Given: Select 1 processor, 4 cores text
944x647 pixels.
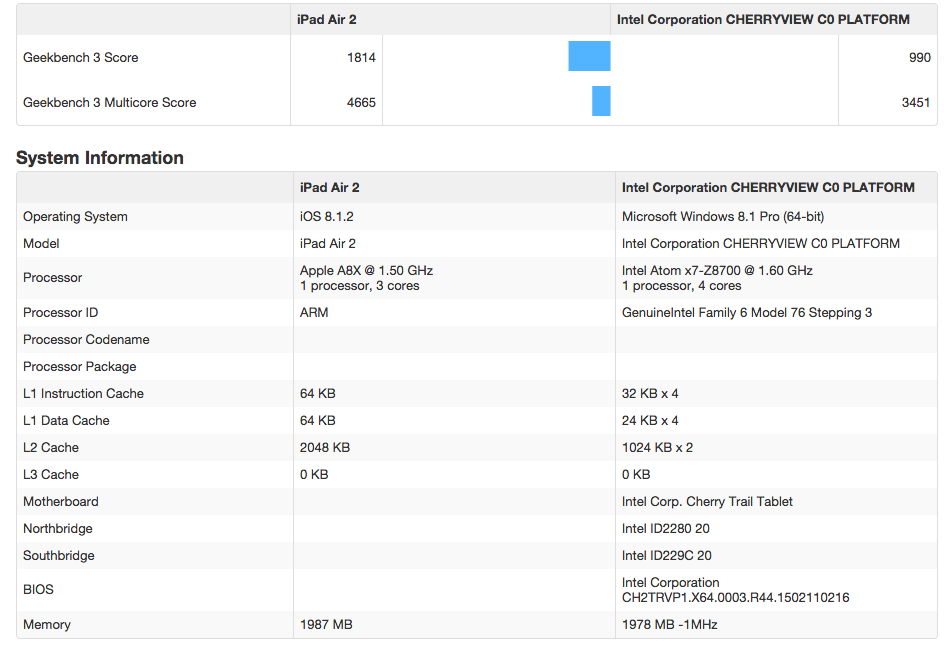Looking at the screenshot, I should pos(682,286).
